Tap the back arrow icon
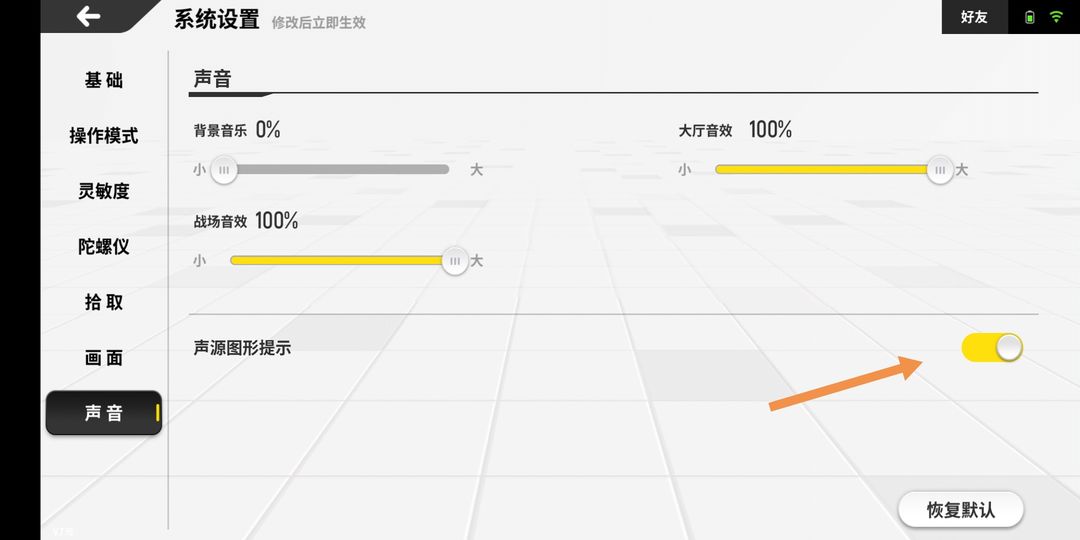The height and width of the screenshot is (540, 1080). (88, 16)
